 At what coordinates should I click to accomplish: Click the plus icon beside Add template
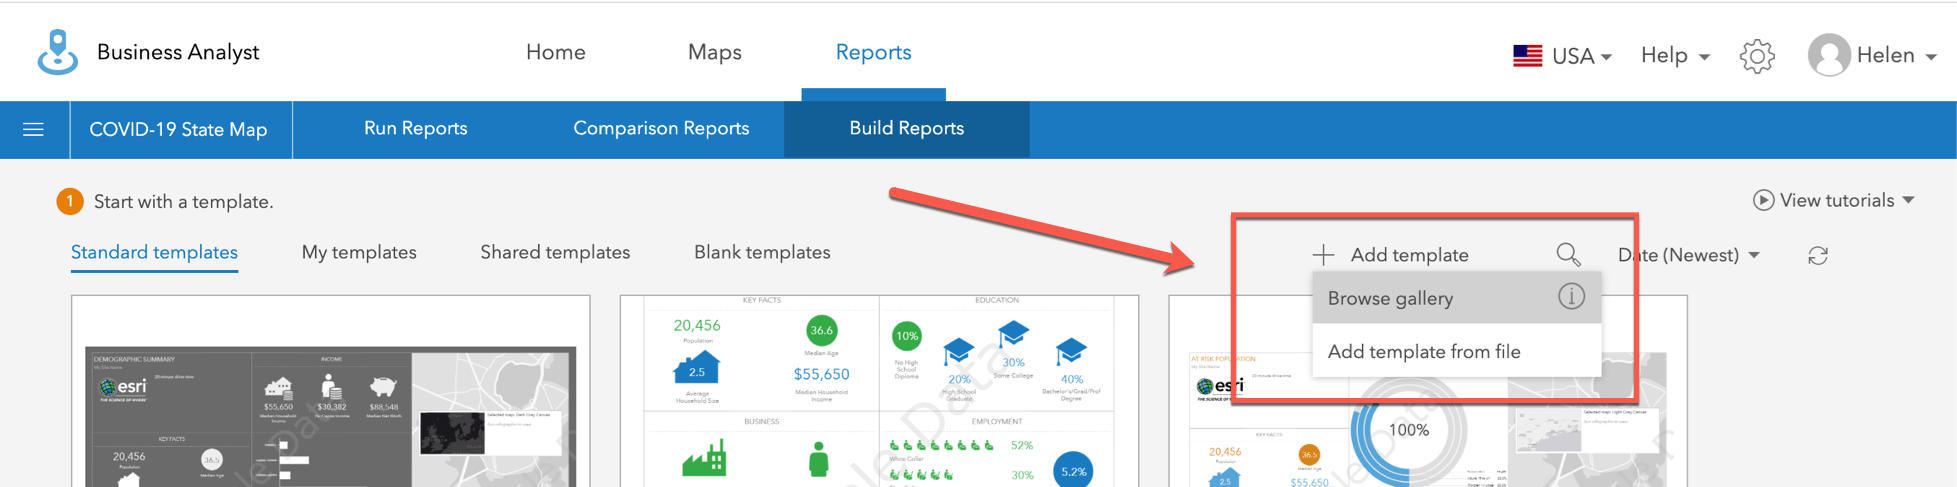click(1323, 255)
